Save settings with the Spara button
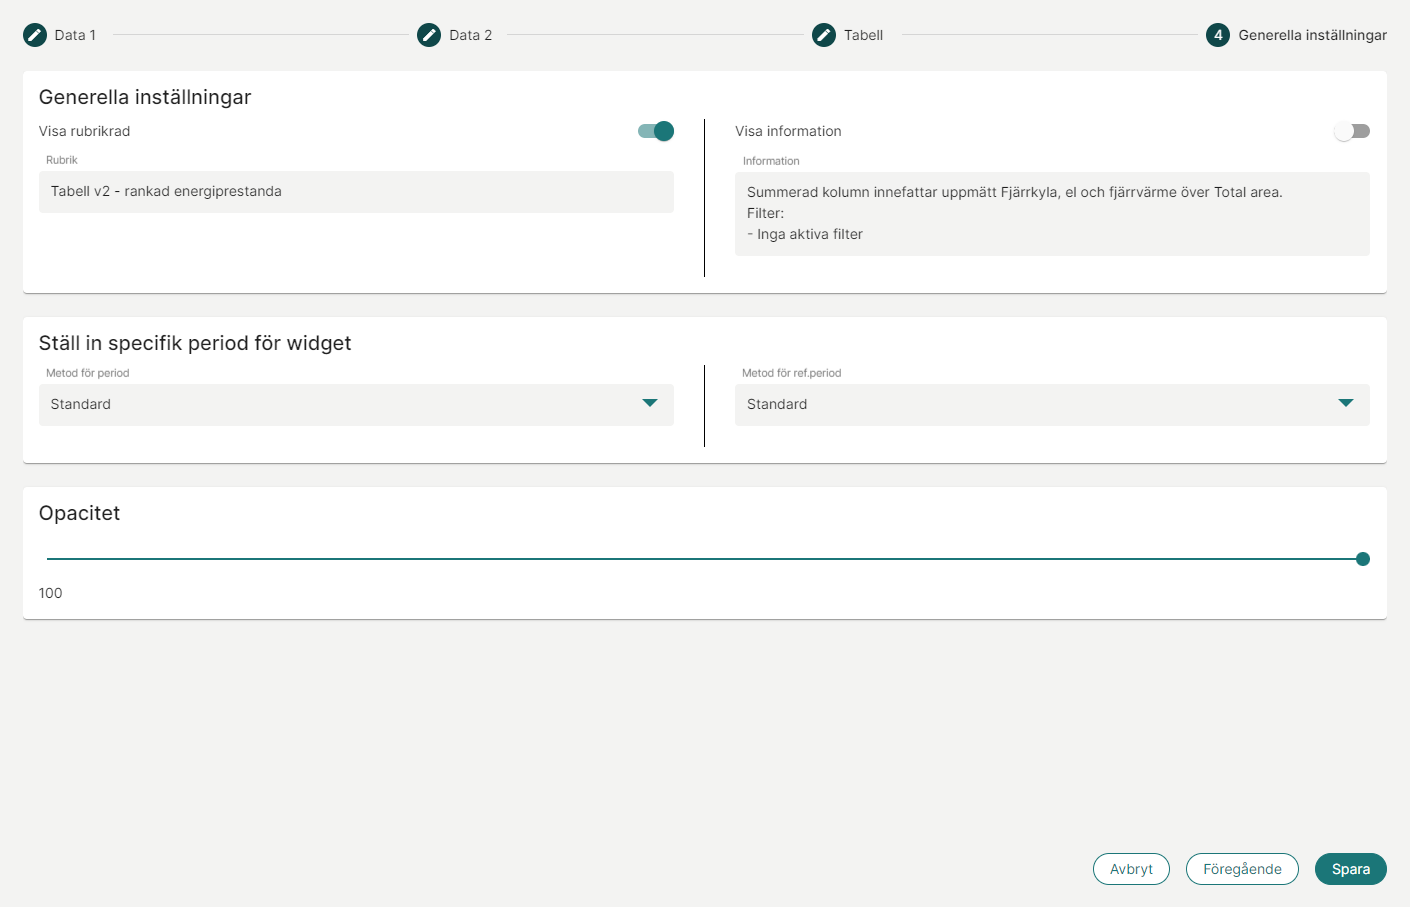 [x=1351, y=869]
